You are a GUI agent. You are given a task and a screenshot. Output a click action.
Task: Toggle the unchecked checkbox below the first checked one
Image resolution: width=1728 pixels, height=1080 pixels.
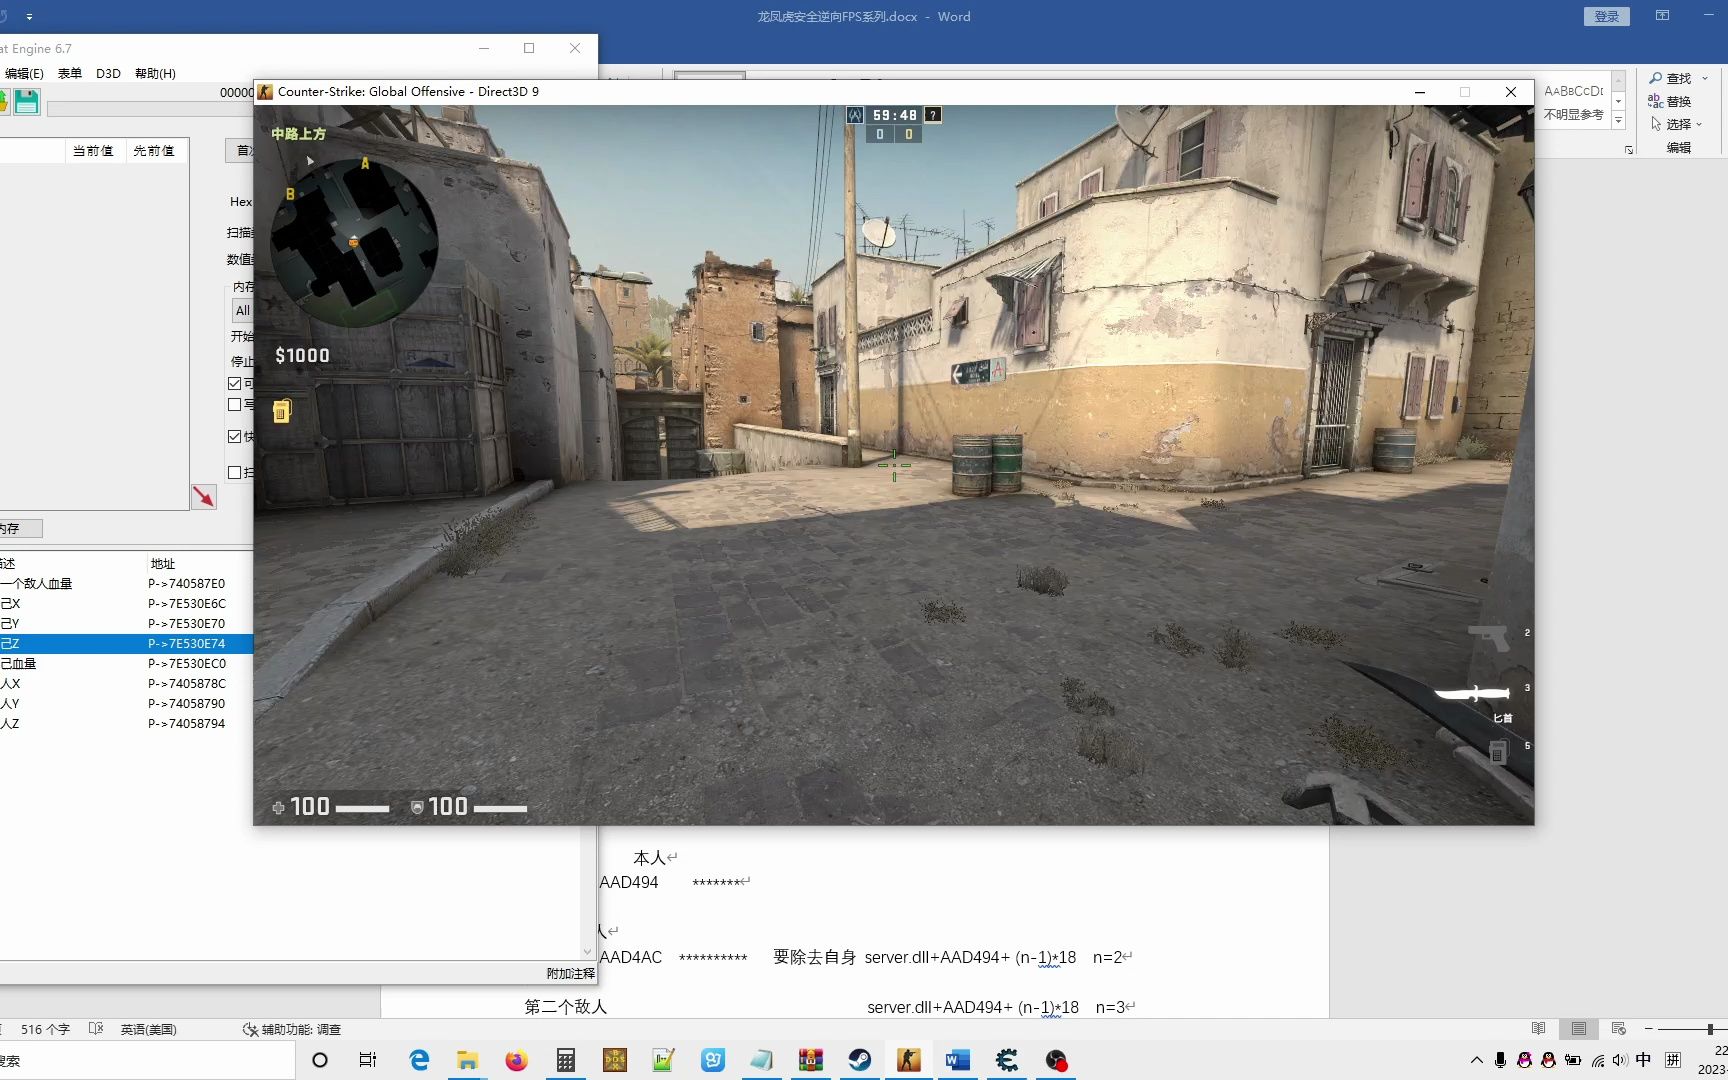(x=234, y=405)
